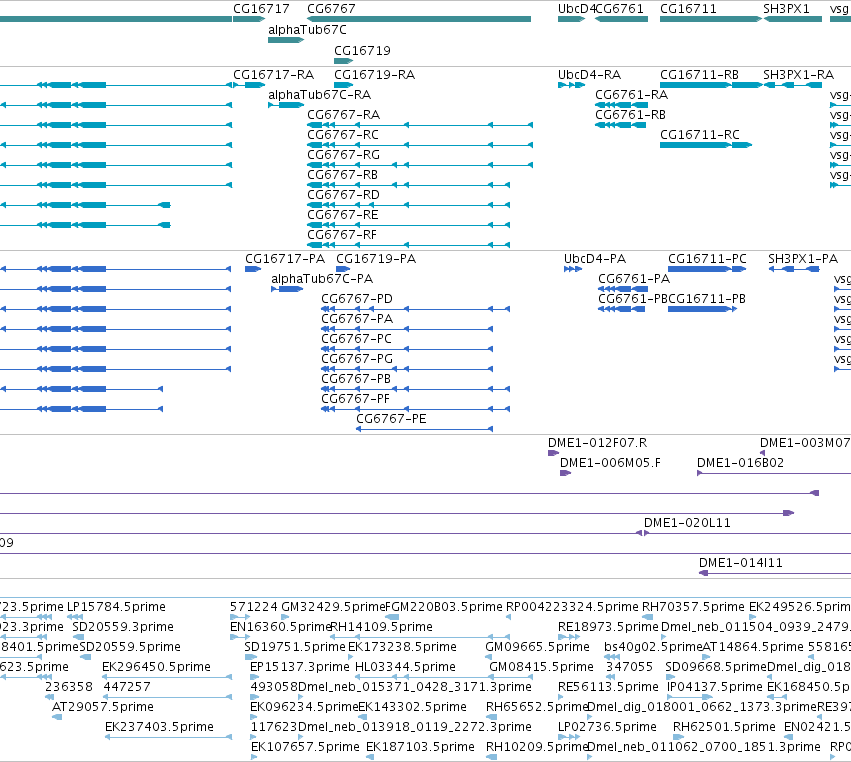Select the alphaTub67C gene arrow glyph
This screenshot has width=851, height=762.
286,40
